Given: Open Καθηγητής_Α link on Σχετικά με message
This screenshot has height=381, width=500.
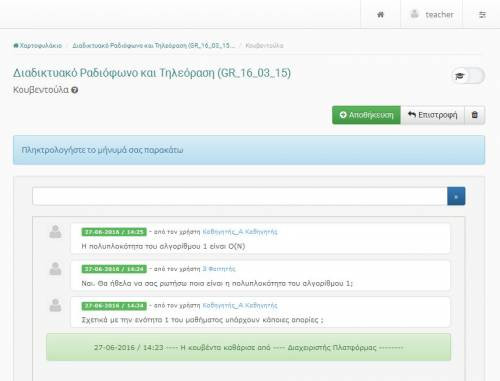Looking at the screenshot, I should 240,305.
